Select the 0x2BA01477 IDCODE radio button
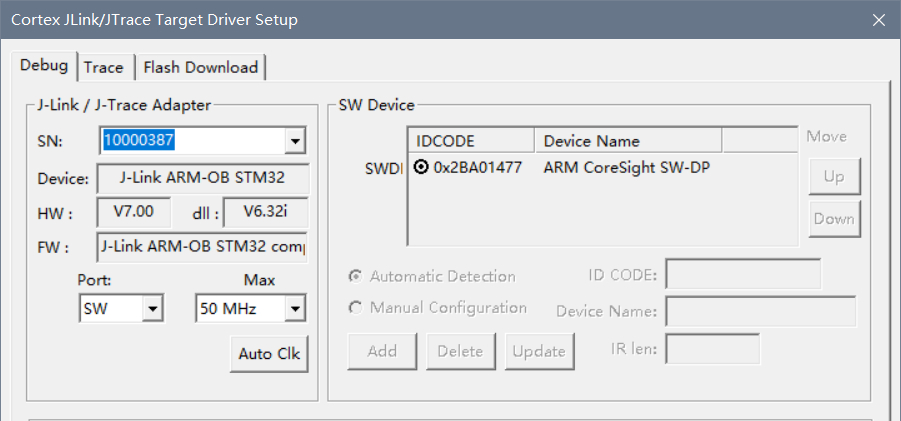Screen dimensions: 901x421 click(x=421, y=167)
